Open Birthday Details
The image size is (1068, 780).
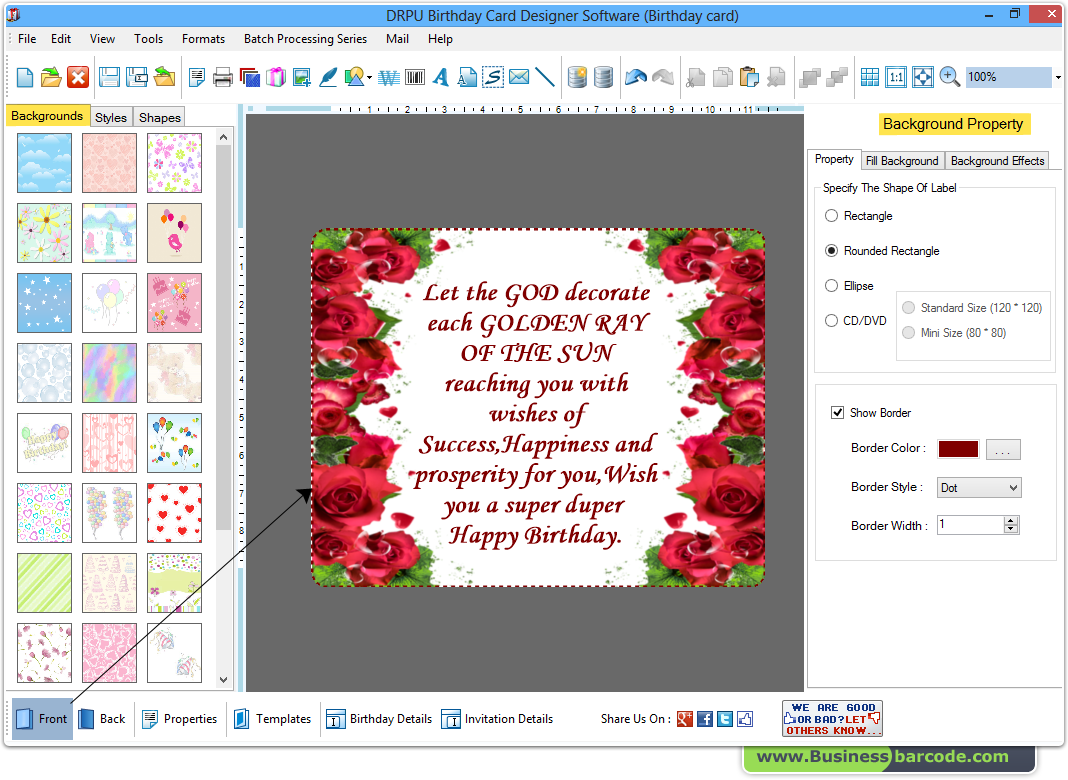coord(379,719)
